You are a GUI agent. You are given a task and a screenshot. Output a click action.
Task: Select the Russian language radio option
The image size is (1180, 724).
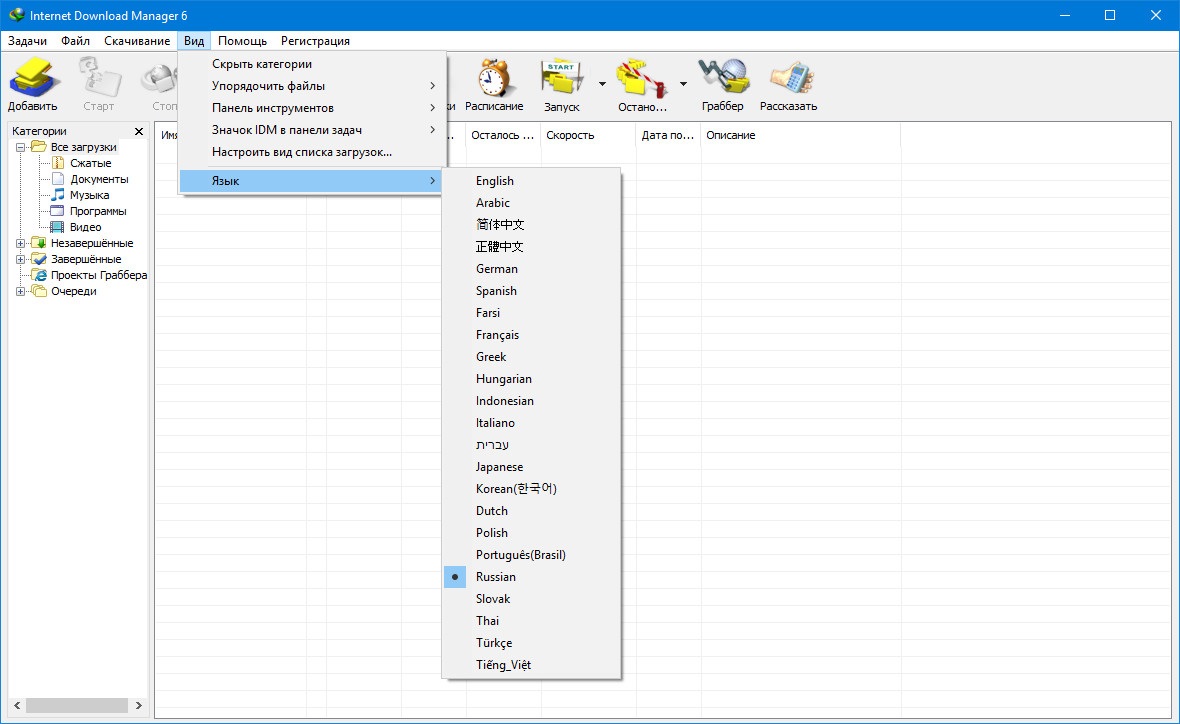click(495, 577)
